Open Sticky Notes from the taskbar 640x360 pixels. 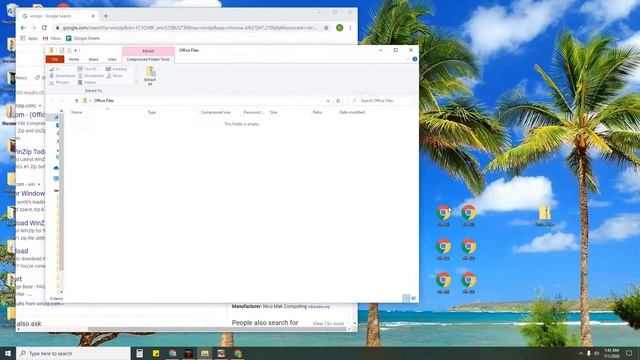[x=156, y=353]
